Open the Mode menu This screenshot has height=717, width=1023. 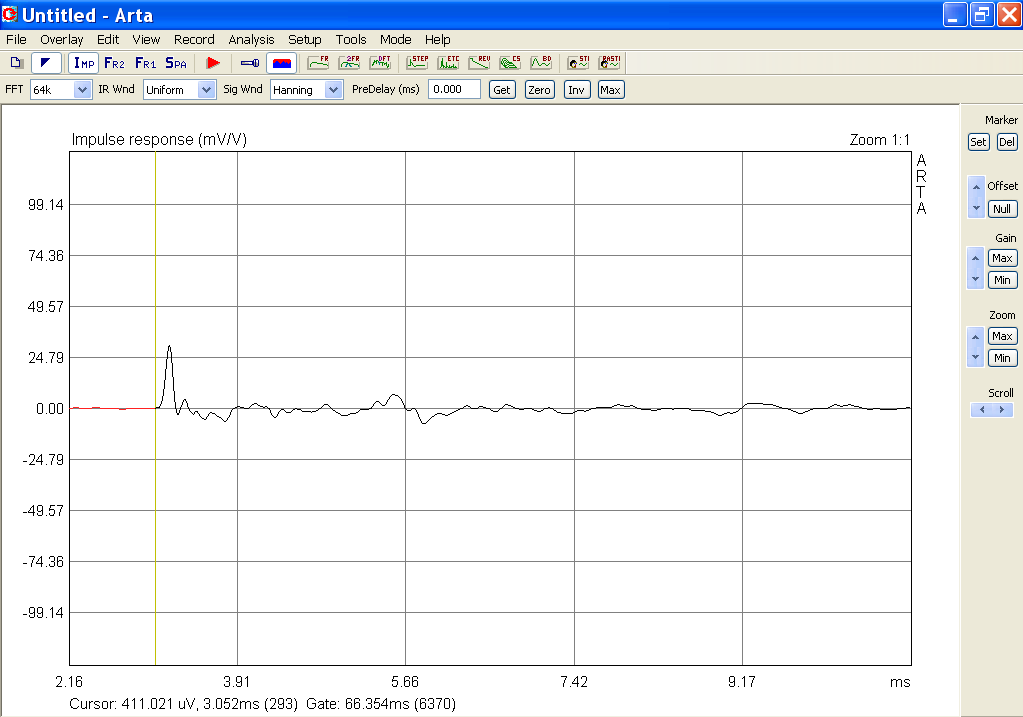click(395, 40)
